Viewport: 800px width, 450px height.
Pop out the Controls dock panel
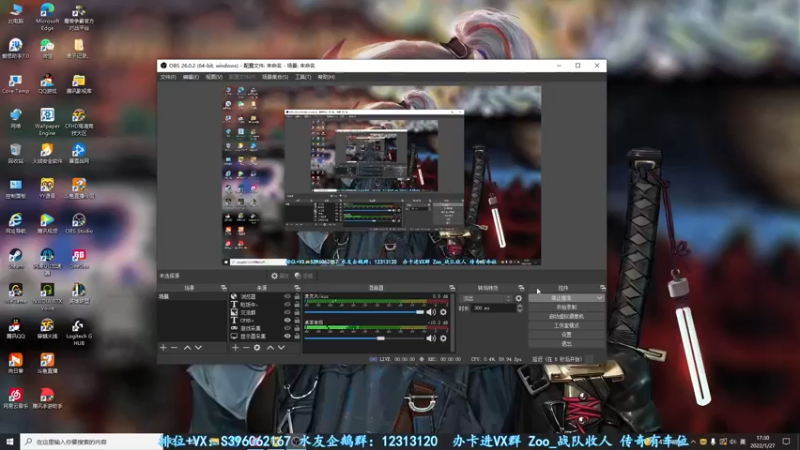click(603, 288)
